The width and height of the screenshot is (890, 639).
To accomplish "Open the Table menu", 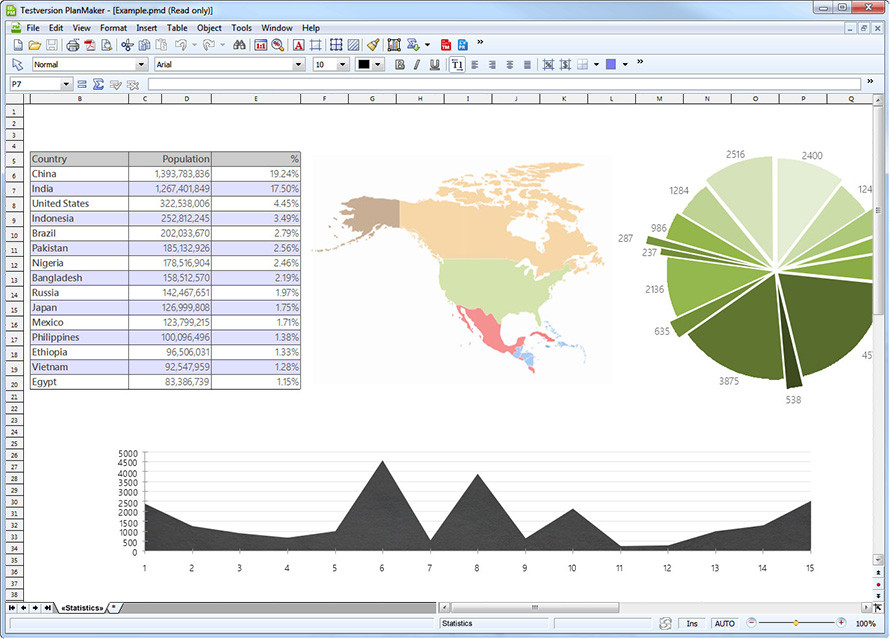I will coord(177,28).
